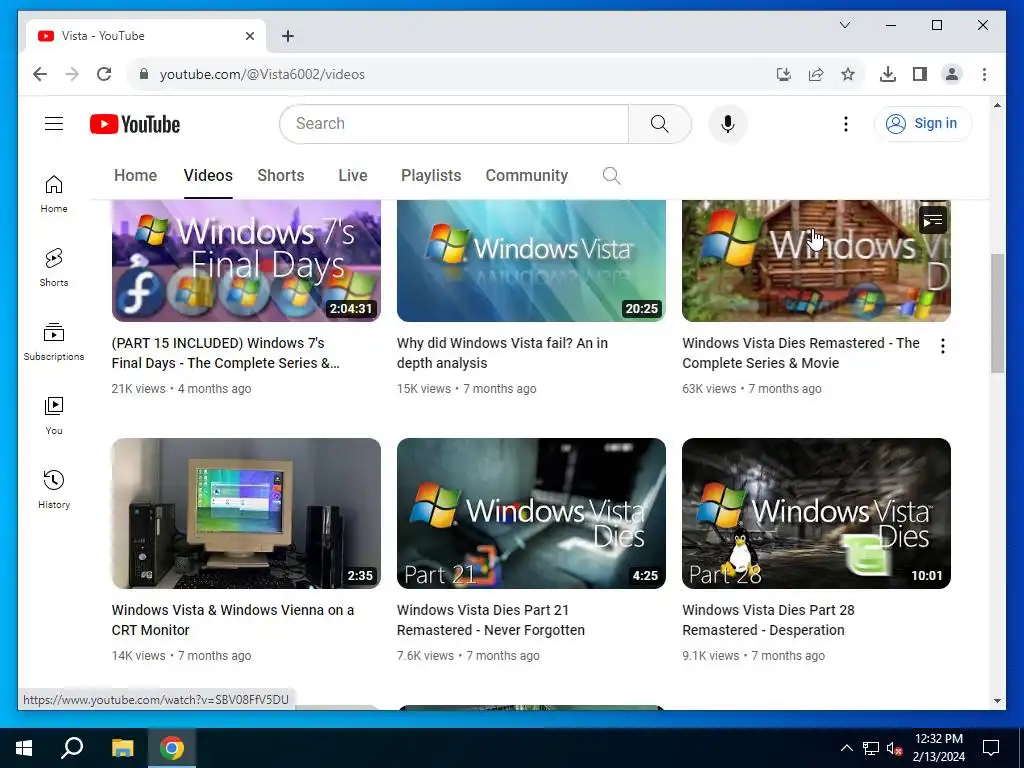Open the Chrome profile avatar
Screen dimensions: 1024x768
[952, 74]
